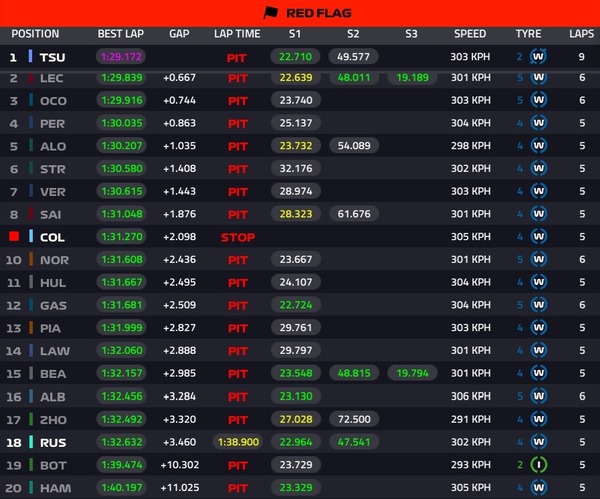Click the wet tyre icon in BEA row
This screenshot has height=499, width=600.
[538, 373]
